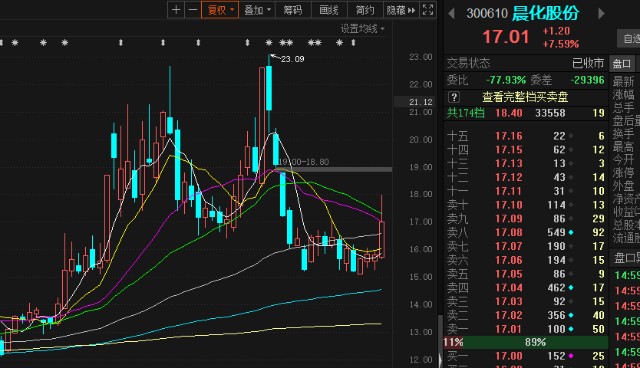Toggle the 筹码 chip distribution panel

293,10
